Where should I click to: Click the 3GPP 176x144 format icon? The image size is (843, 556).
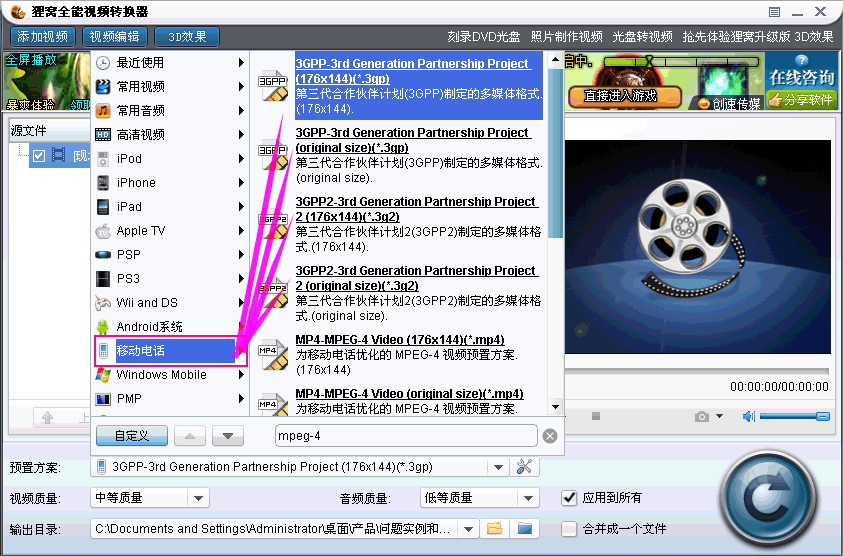pos(274,85)
